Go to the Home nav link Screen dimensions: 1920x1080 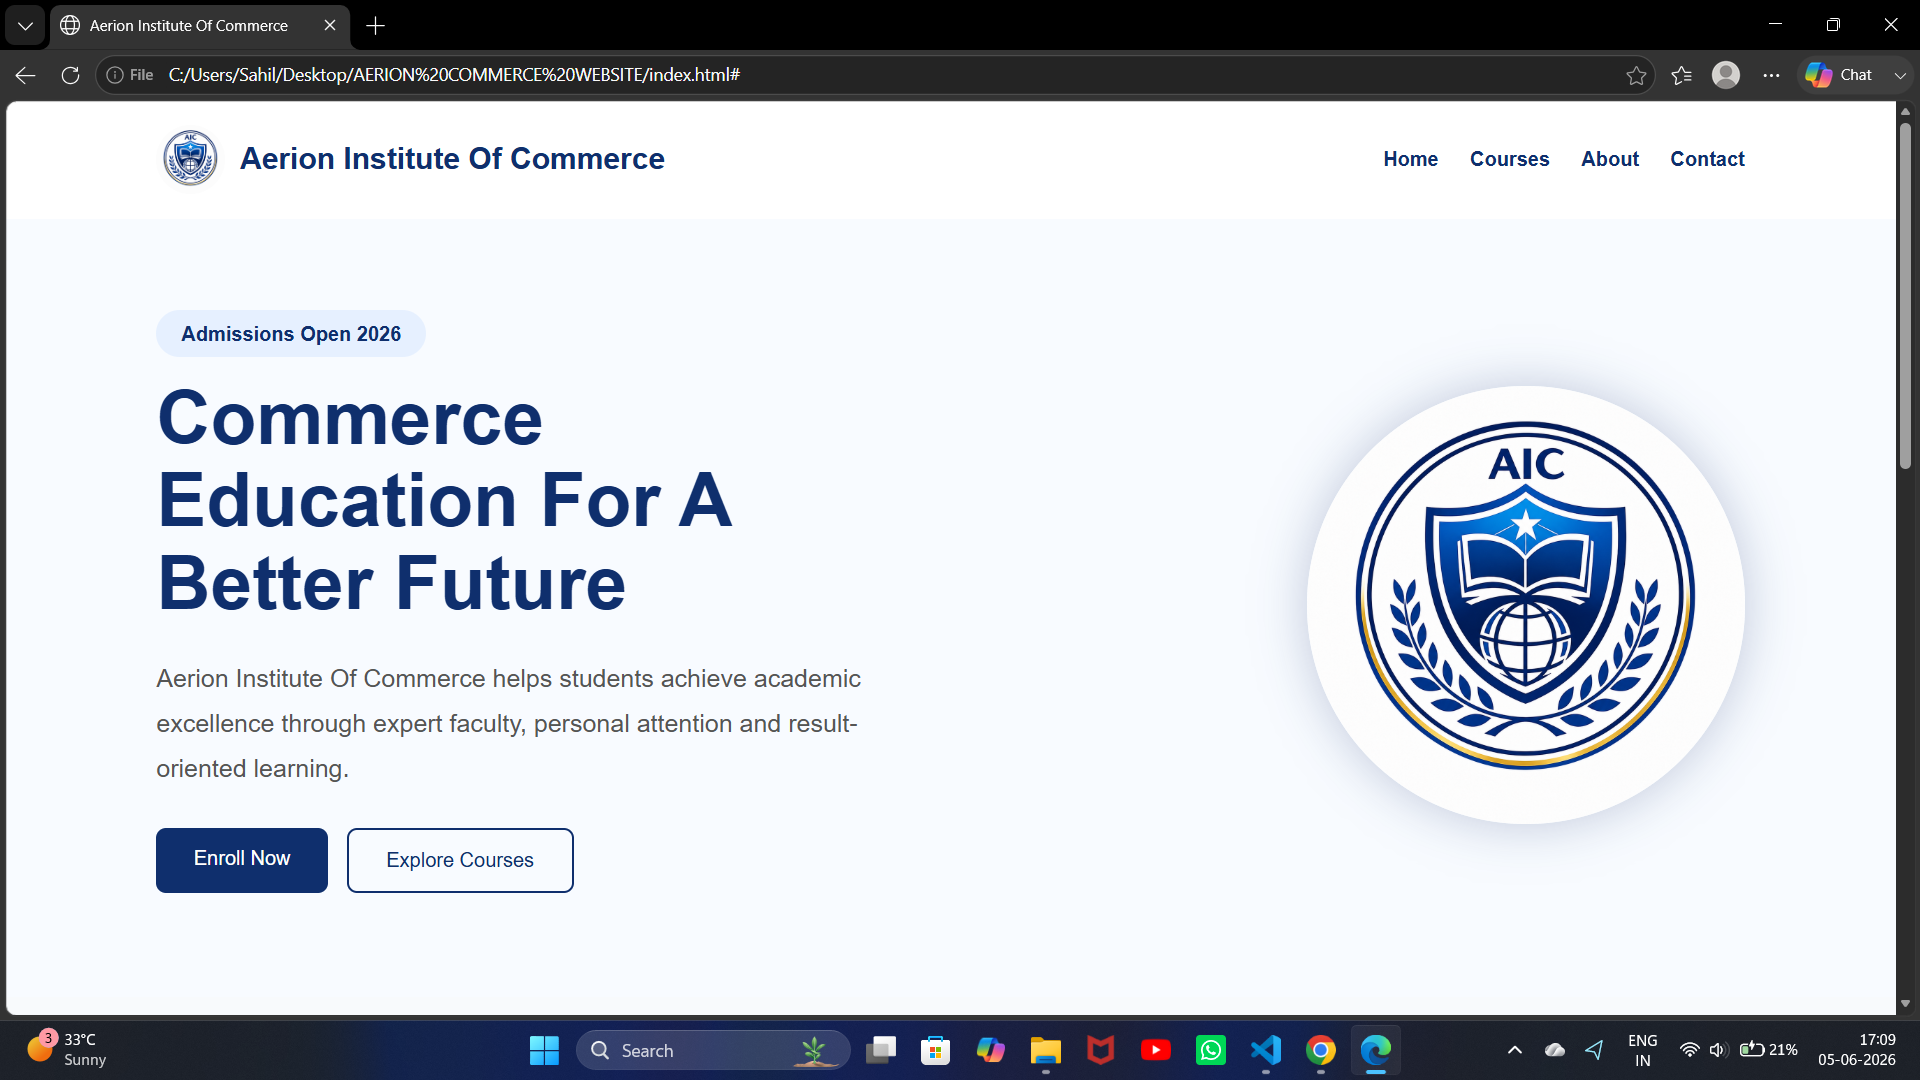click(x=1411, y=159)
